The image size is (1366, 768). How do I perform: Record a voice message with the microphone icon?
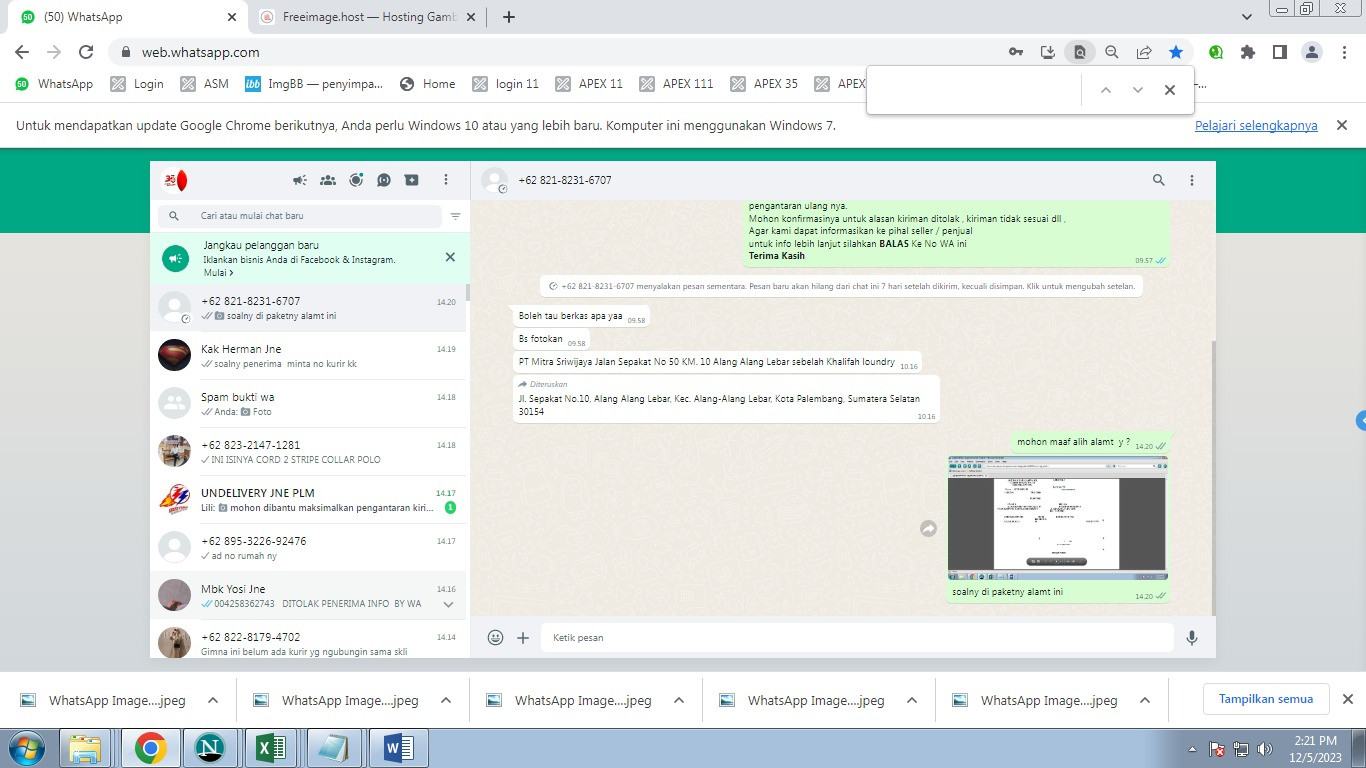click(1192, 637)
